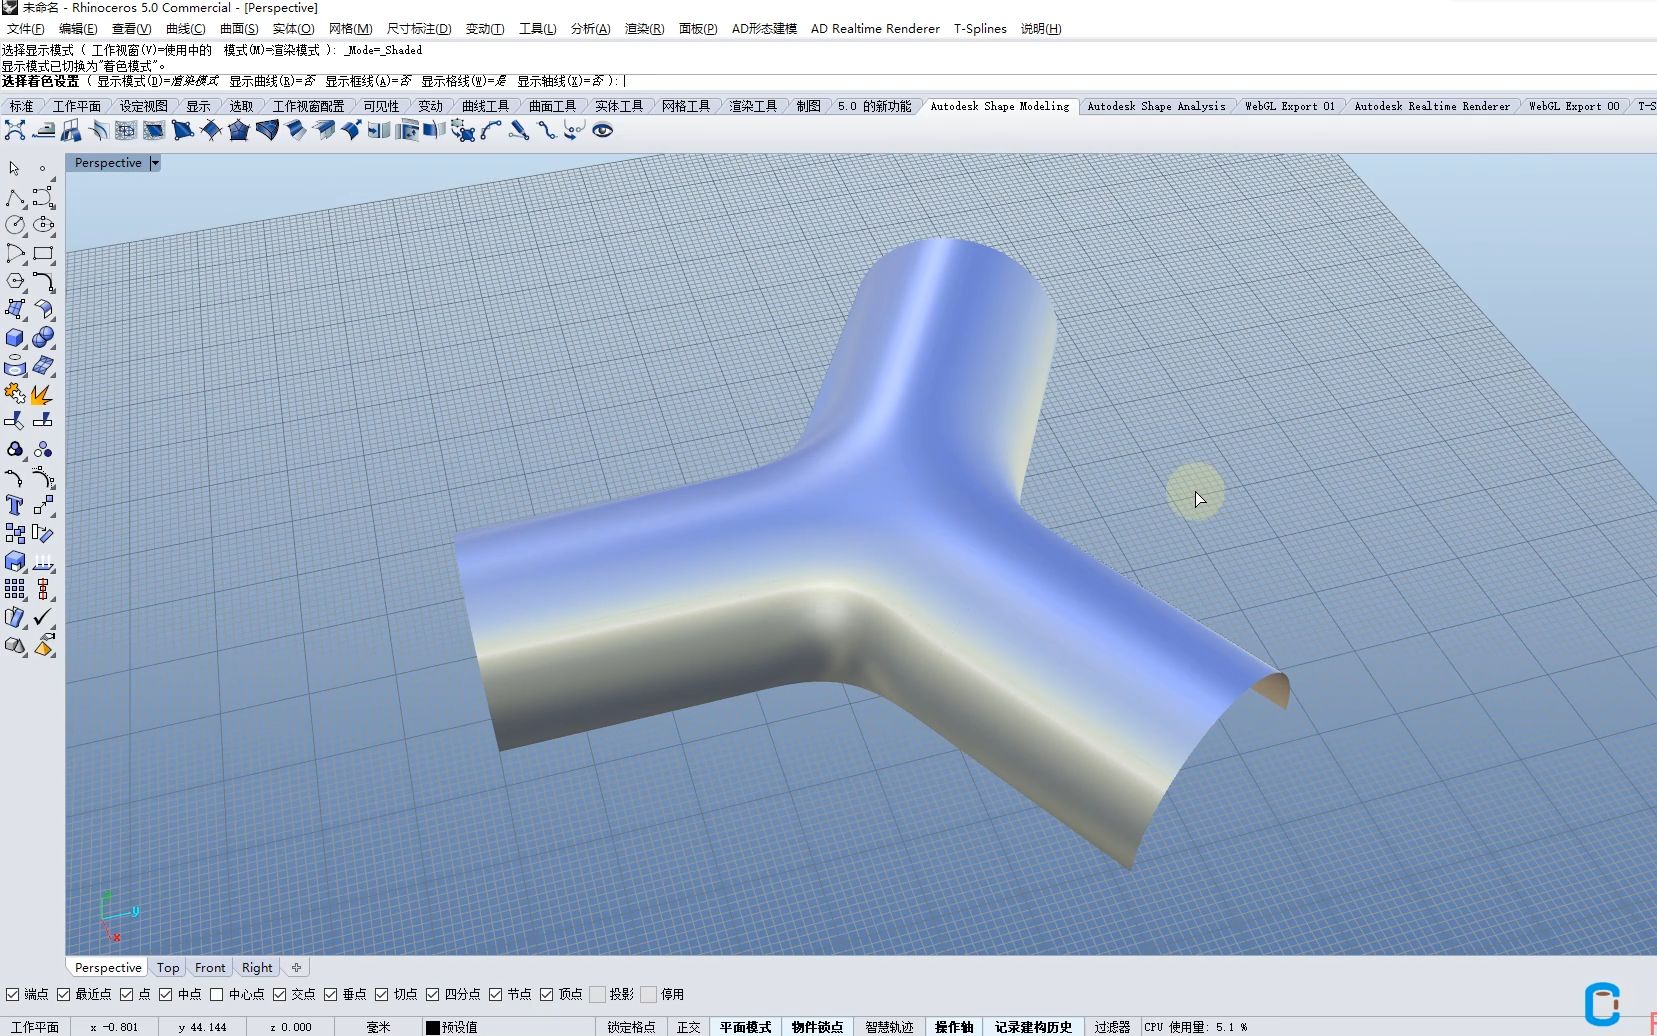This screenshot has height=1036, width=1657.
Task: Open the 曲面工具 toolbar tab
Action: 553,106
